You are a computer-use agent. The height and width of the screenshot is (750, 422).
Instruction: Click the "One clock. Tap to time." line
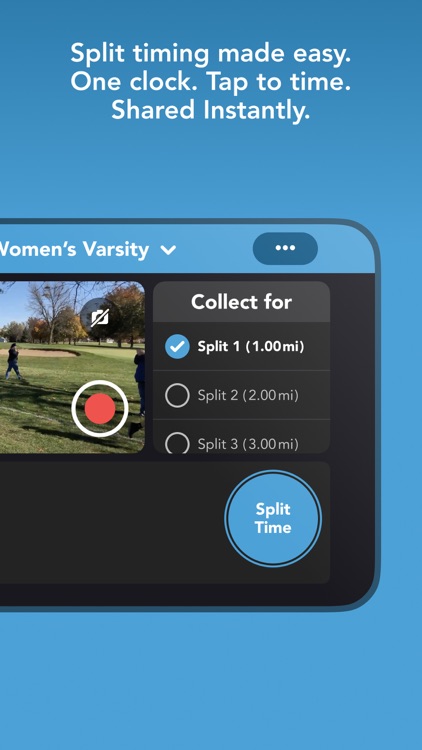pos(211,81)
